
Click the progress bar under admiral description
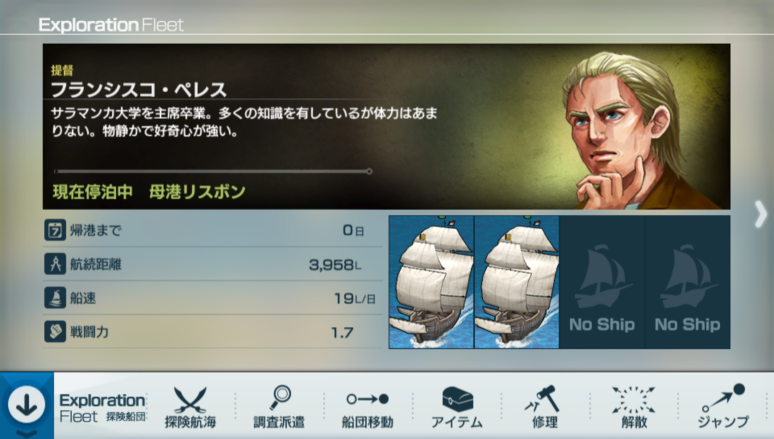[213, 171]
